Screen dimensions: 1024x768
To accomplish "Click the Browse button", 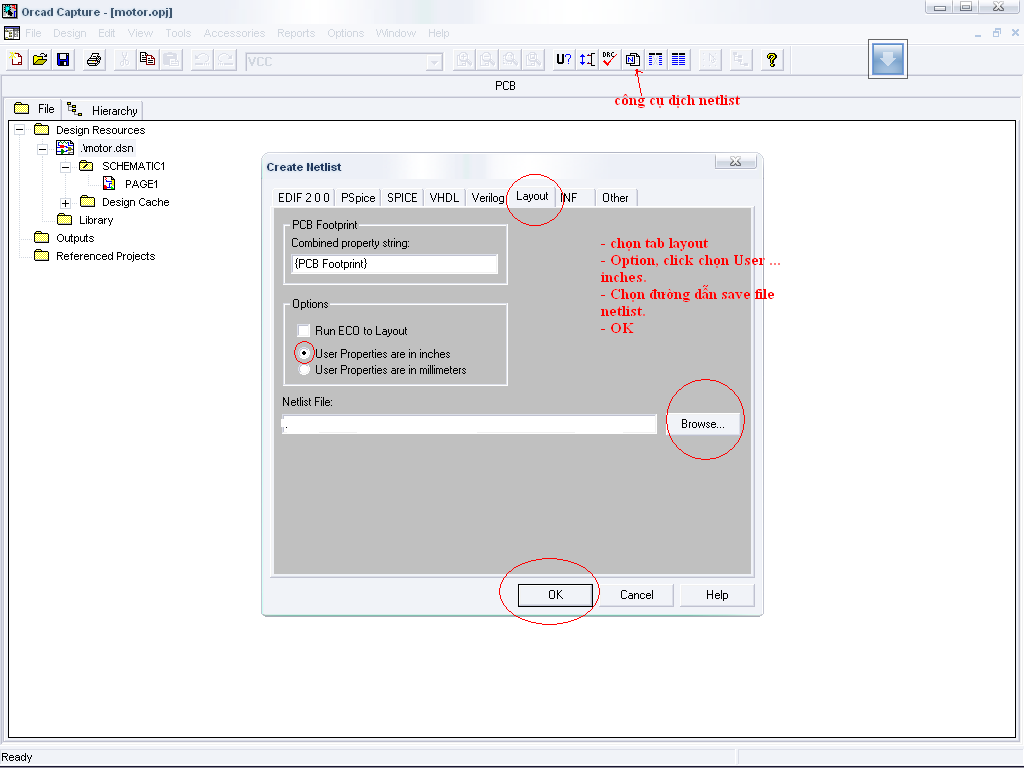I will 703,424.
